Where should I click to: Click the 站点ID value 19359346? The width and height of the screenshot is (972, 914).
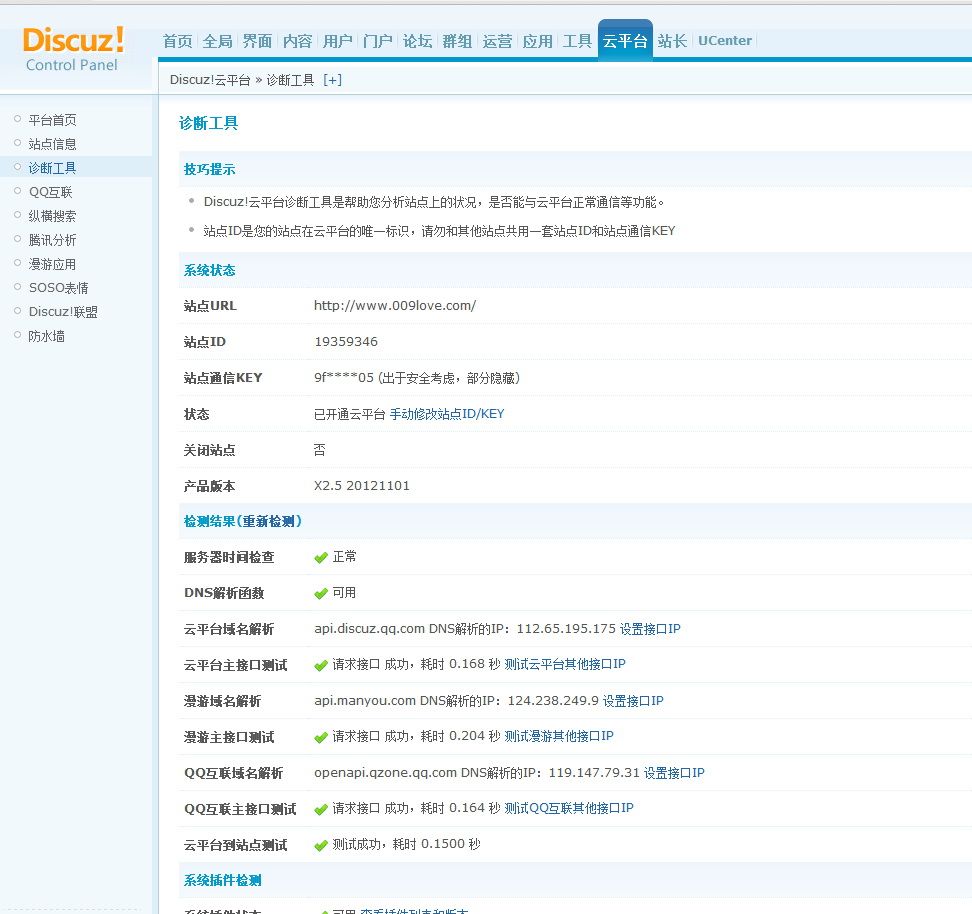346,342
